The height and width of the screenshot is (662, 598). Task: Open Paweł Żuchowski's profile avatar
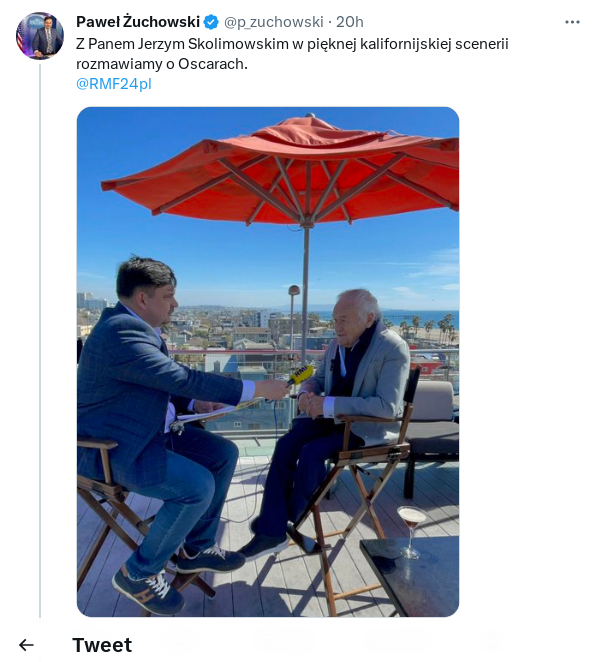(40, 35)
